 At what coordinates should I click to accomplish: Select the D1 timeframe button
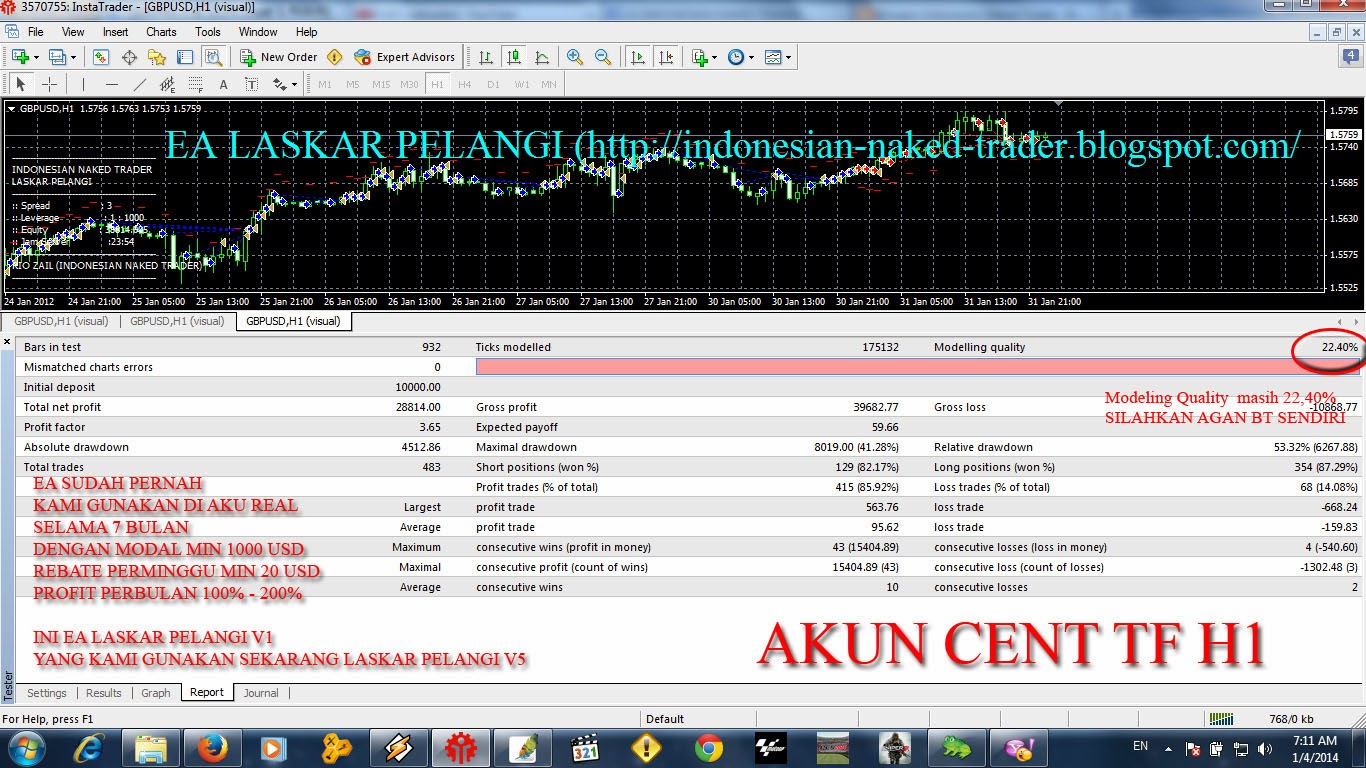pos(492,84)
